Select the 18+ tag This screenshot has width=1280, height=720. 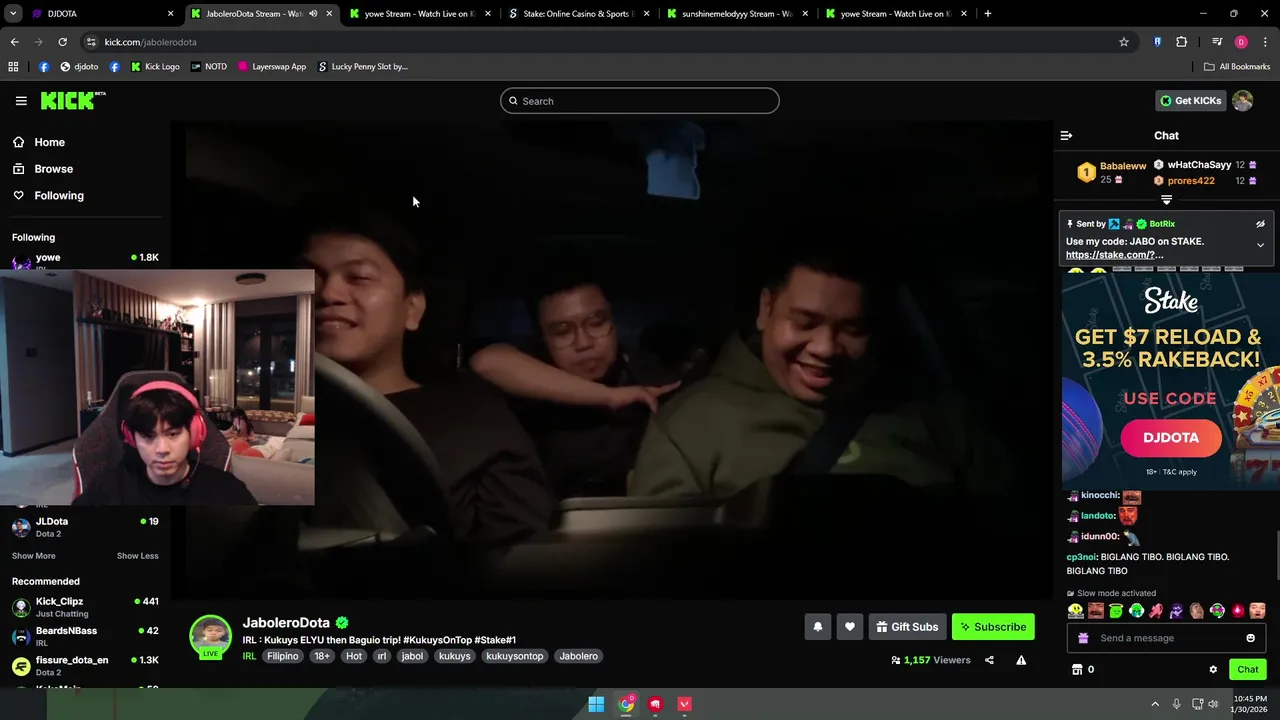click(322, 656)
